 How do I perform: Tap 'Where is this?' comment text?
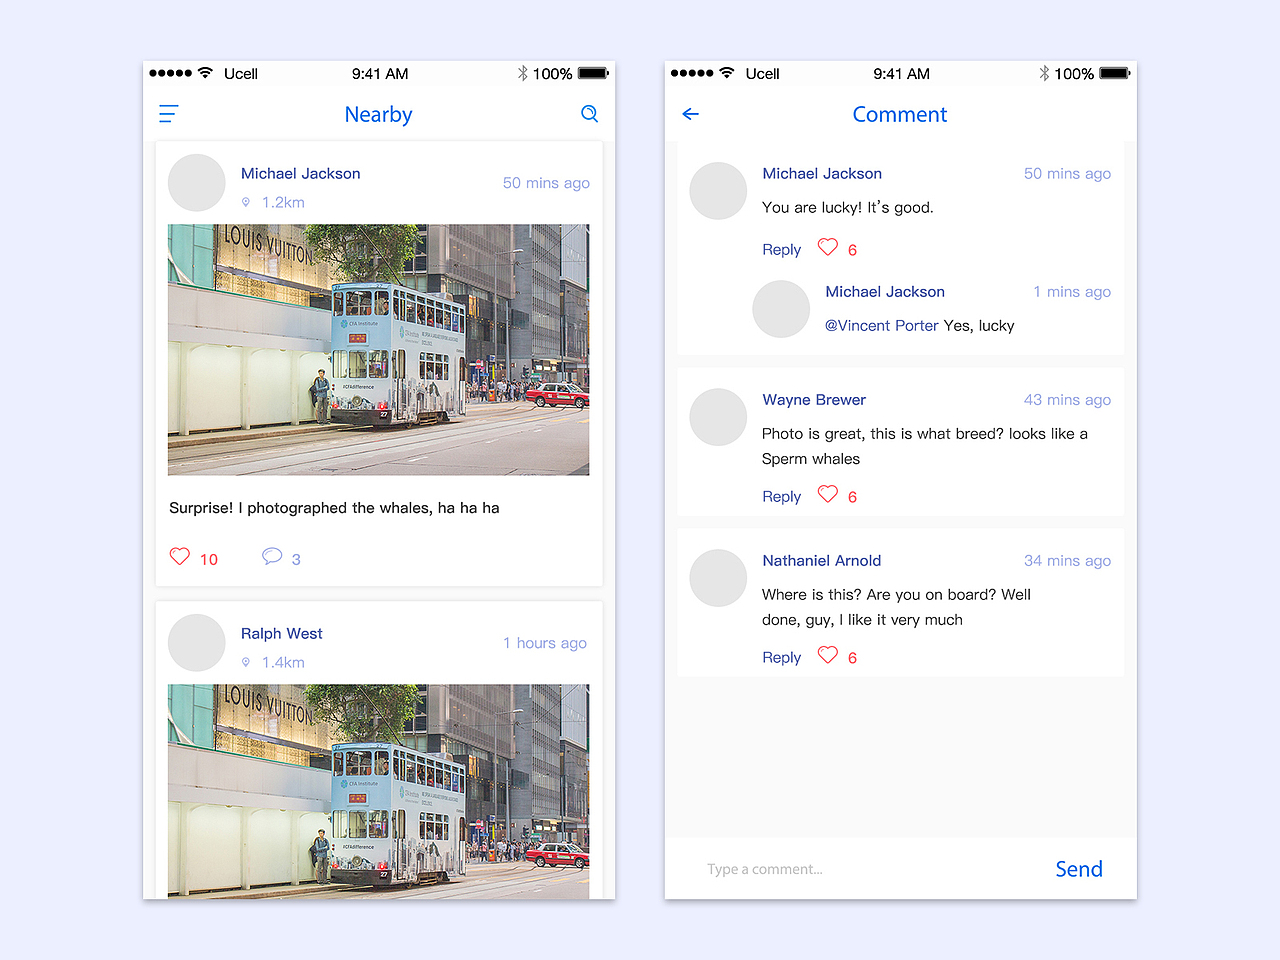pos(896,607)
